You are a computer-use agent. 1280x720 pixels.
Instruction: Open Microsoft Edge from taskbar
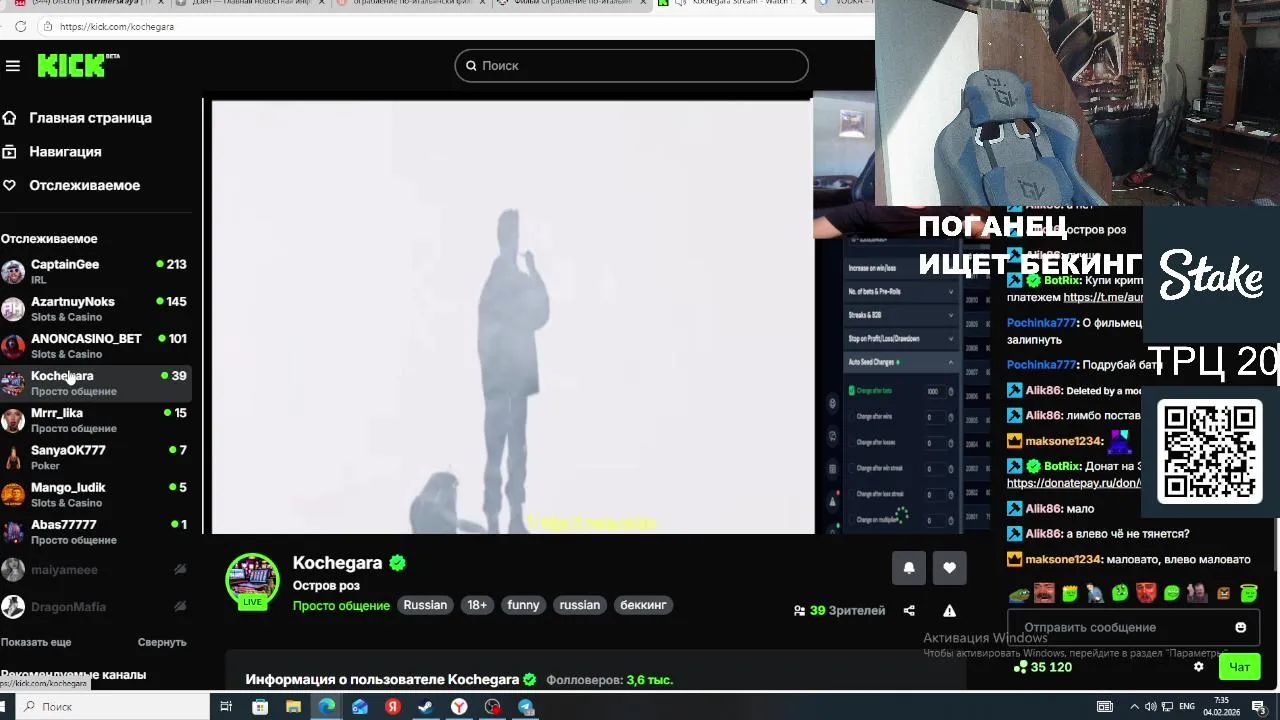(326, 707)
